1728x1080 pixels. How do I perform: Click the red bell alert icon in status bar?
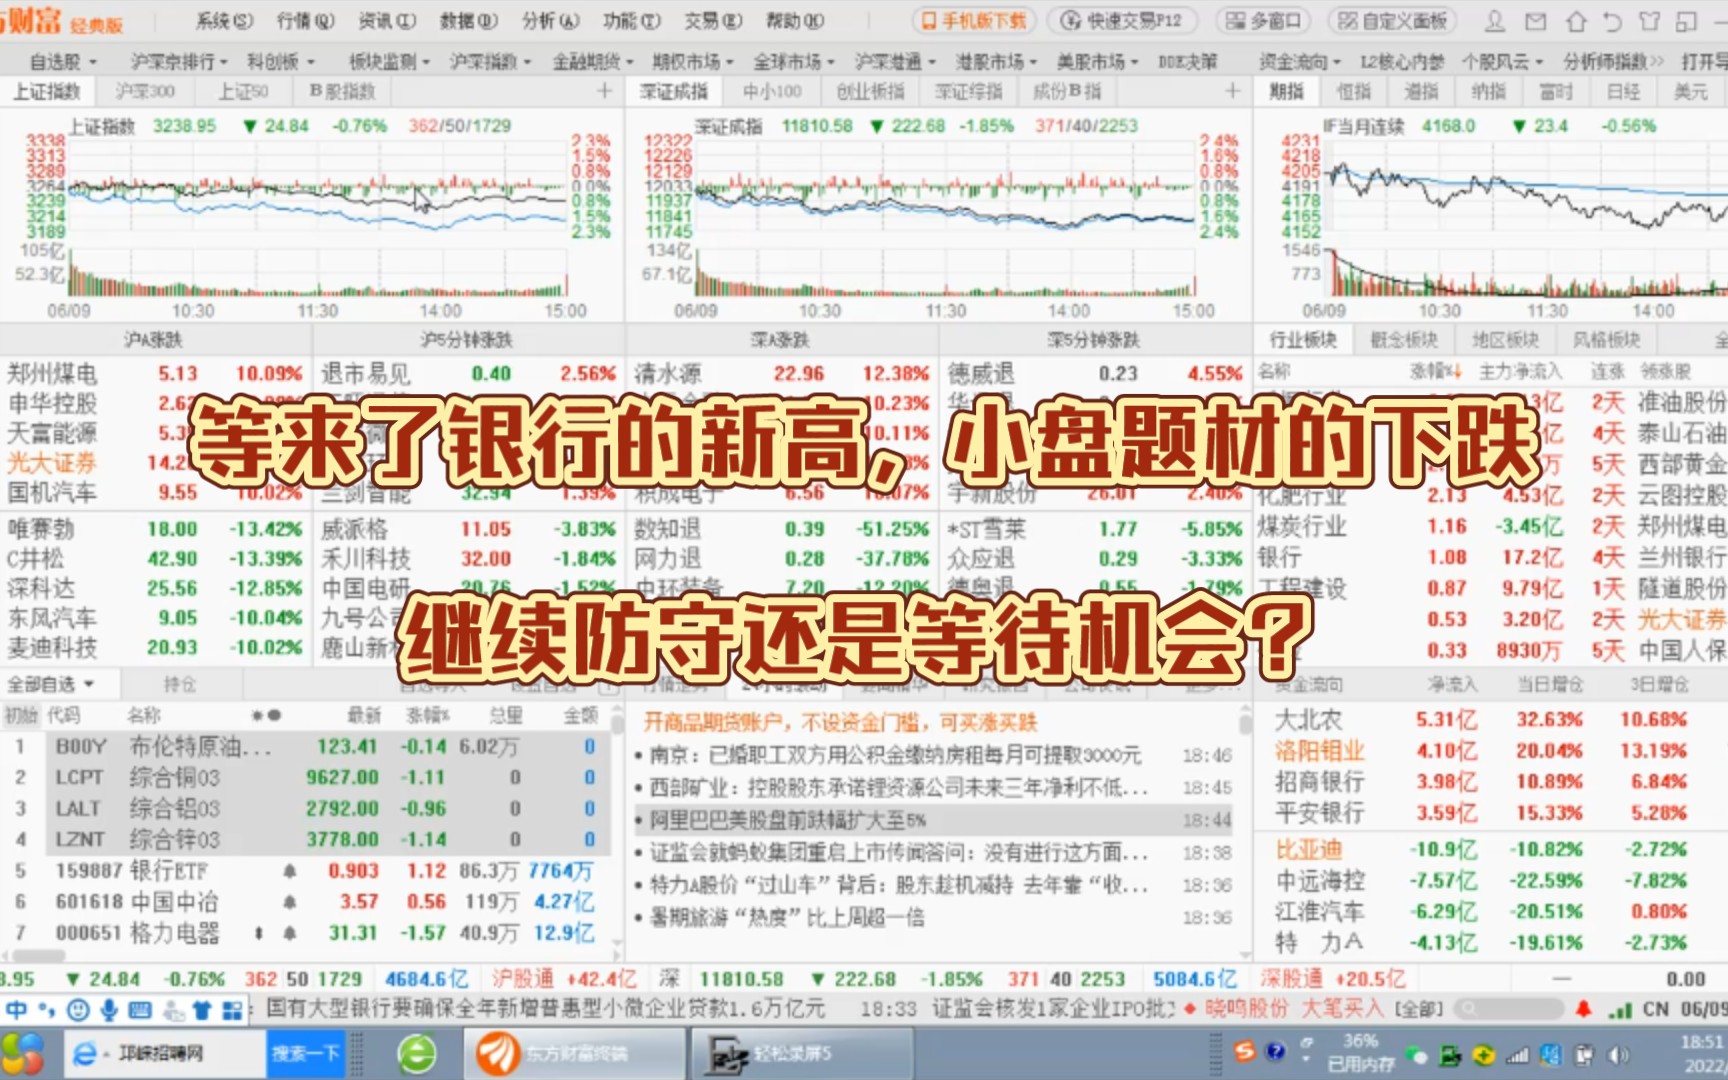tap(1583, 1008)
